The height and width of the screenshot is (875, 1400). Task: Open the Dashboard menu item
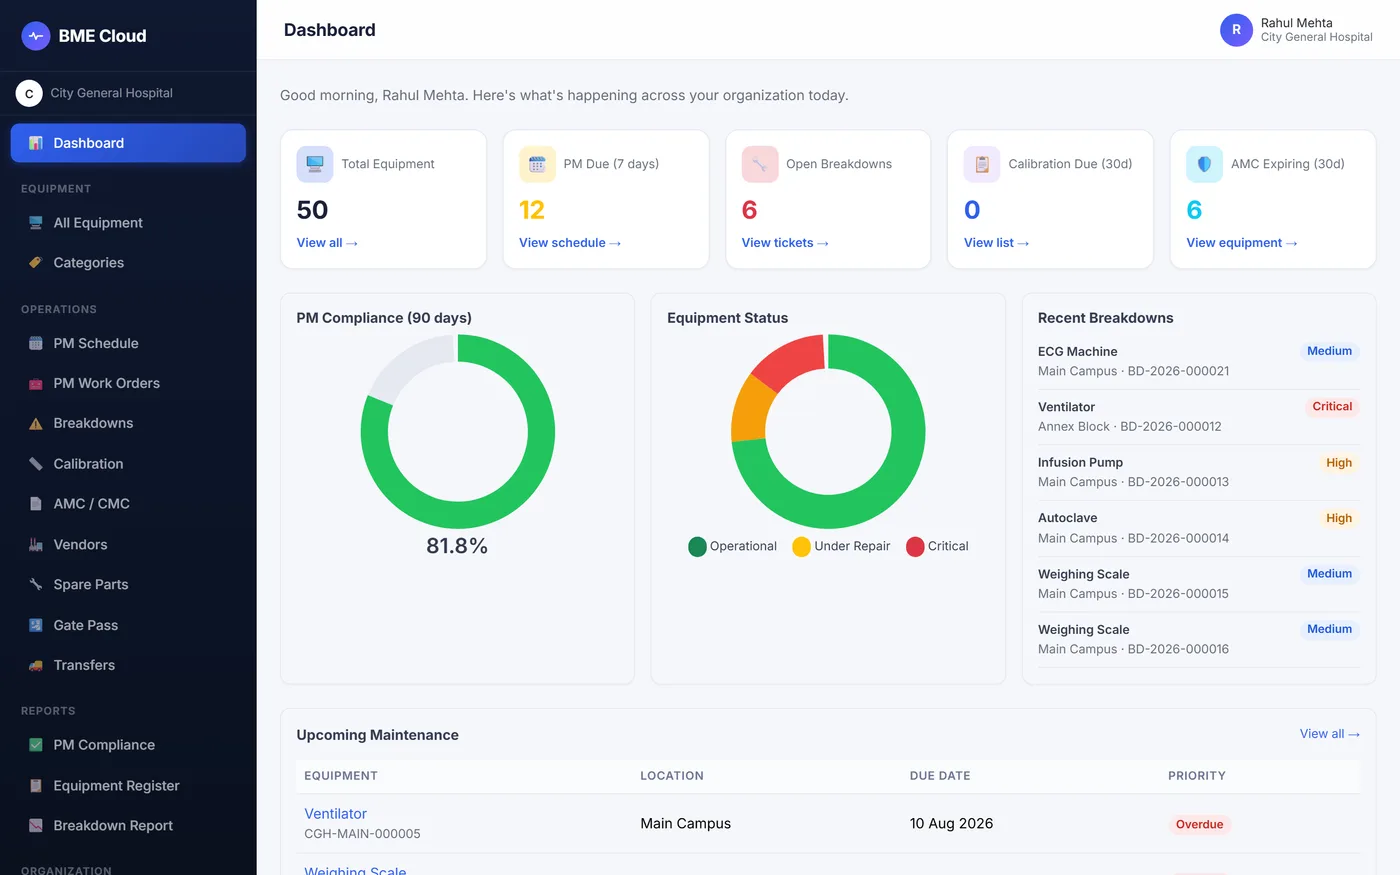(x=128, y=143)
